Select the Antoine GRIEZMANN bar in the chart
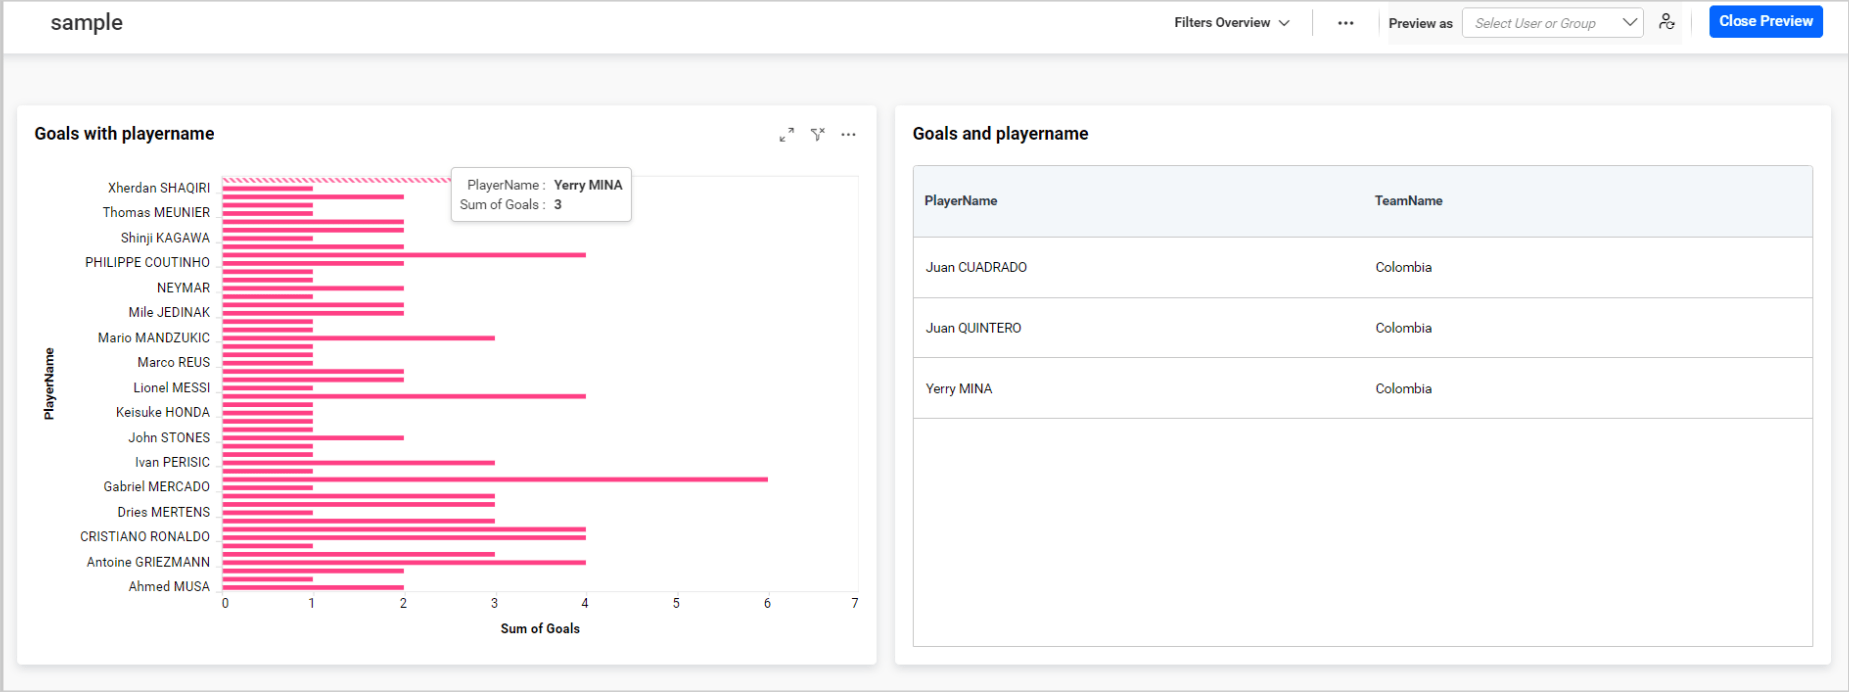 [402, 562]
